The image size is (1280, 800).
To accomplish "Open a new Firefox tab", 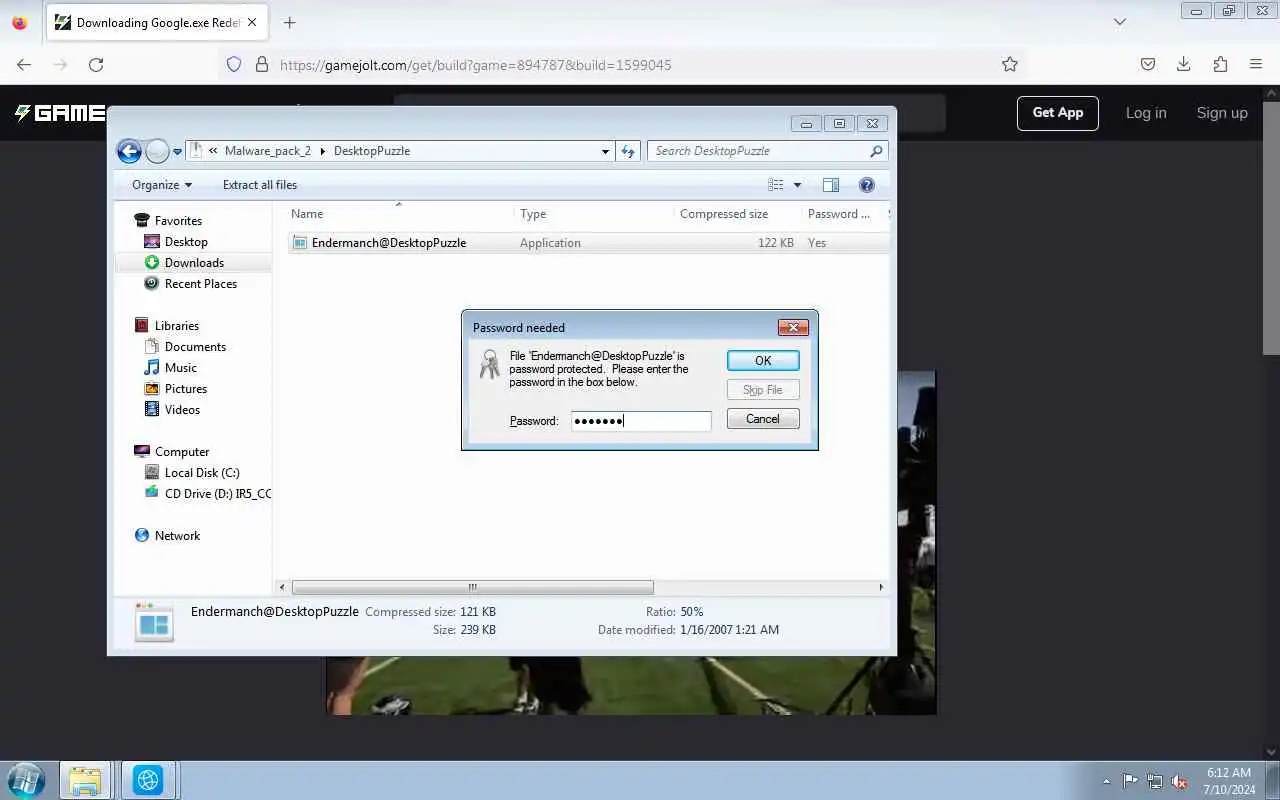I will tap(290, 22).
